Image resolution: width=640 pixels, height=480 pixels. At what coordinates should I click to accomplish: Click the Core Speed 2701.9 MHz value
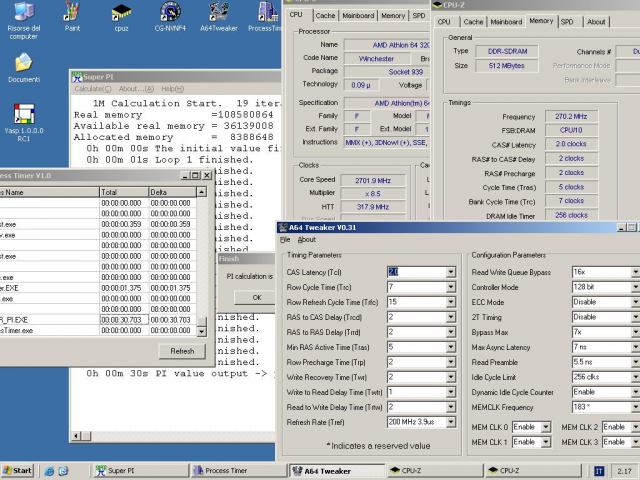point(373,180)
